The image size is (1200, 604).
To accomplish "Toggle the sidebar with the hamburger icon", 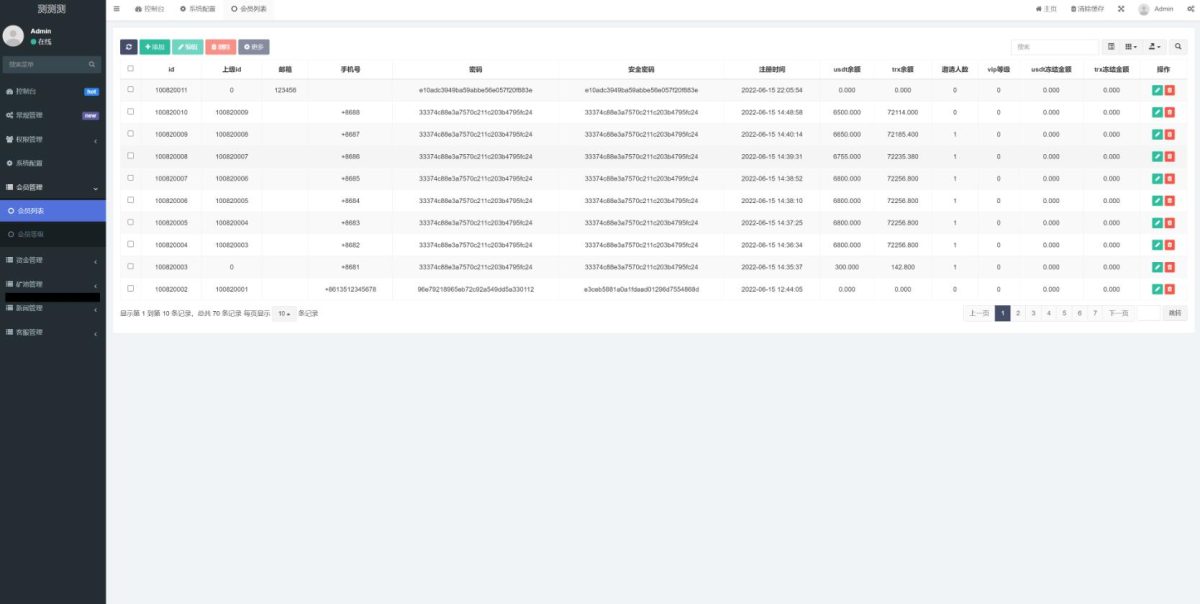I will [x=117, y=9].
